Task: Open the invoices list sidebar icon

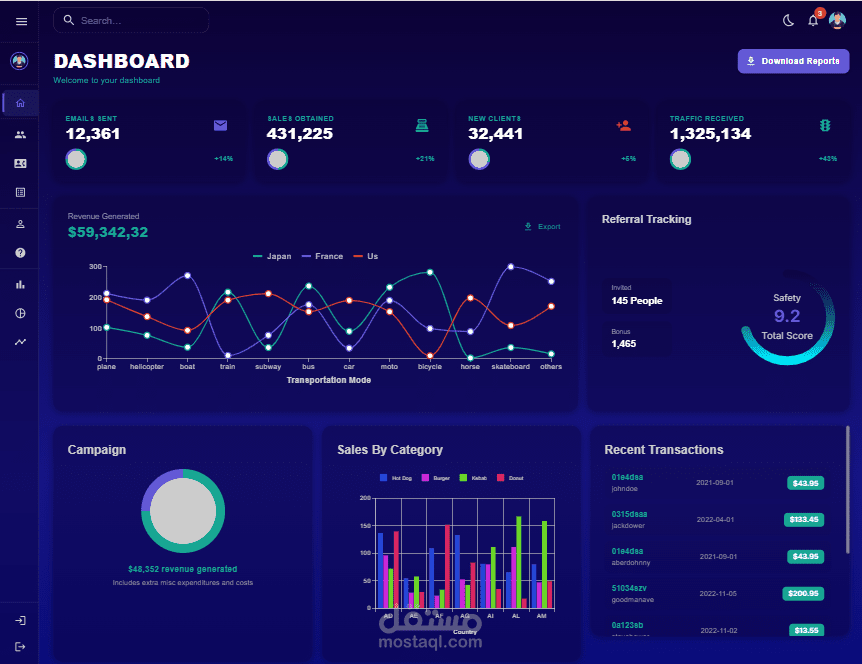Action: click(20, 192)
